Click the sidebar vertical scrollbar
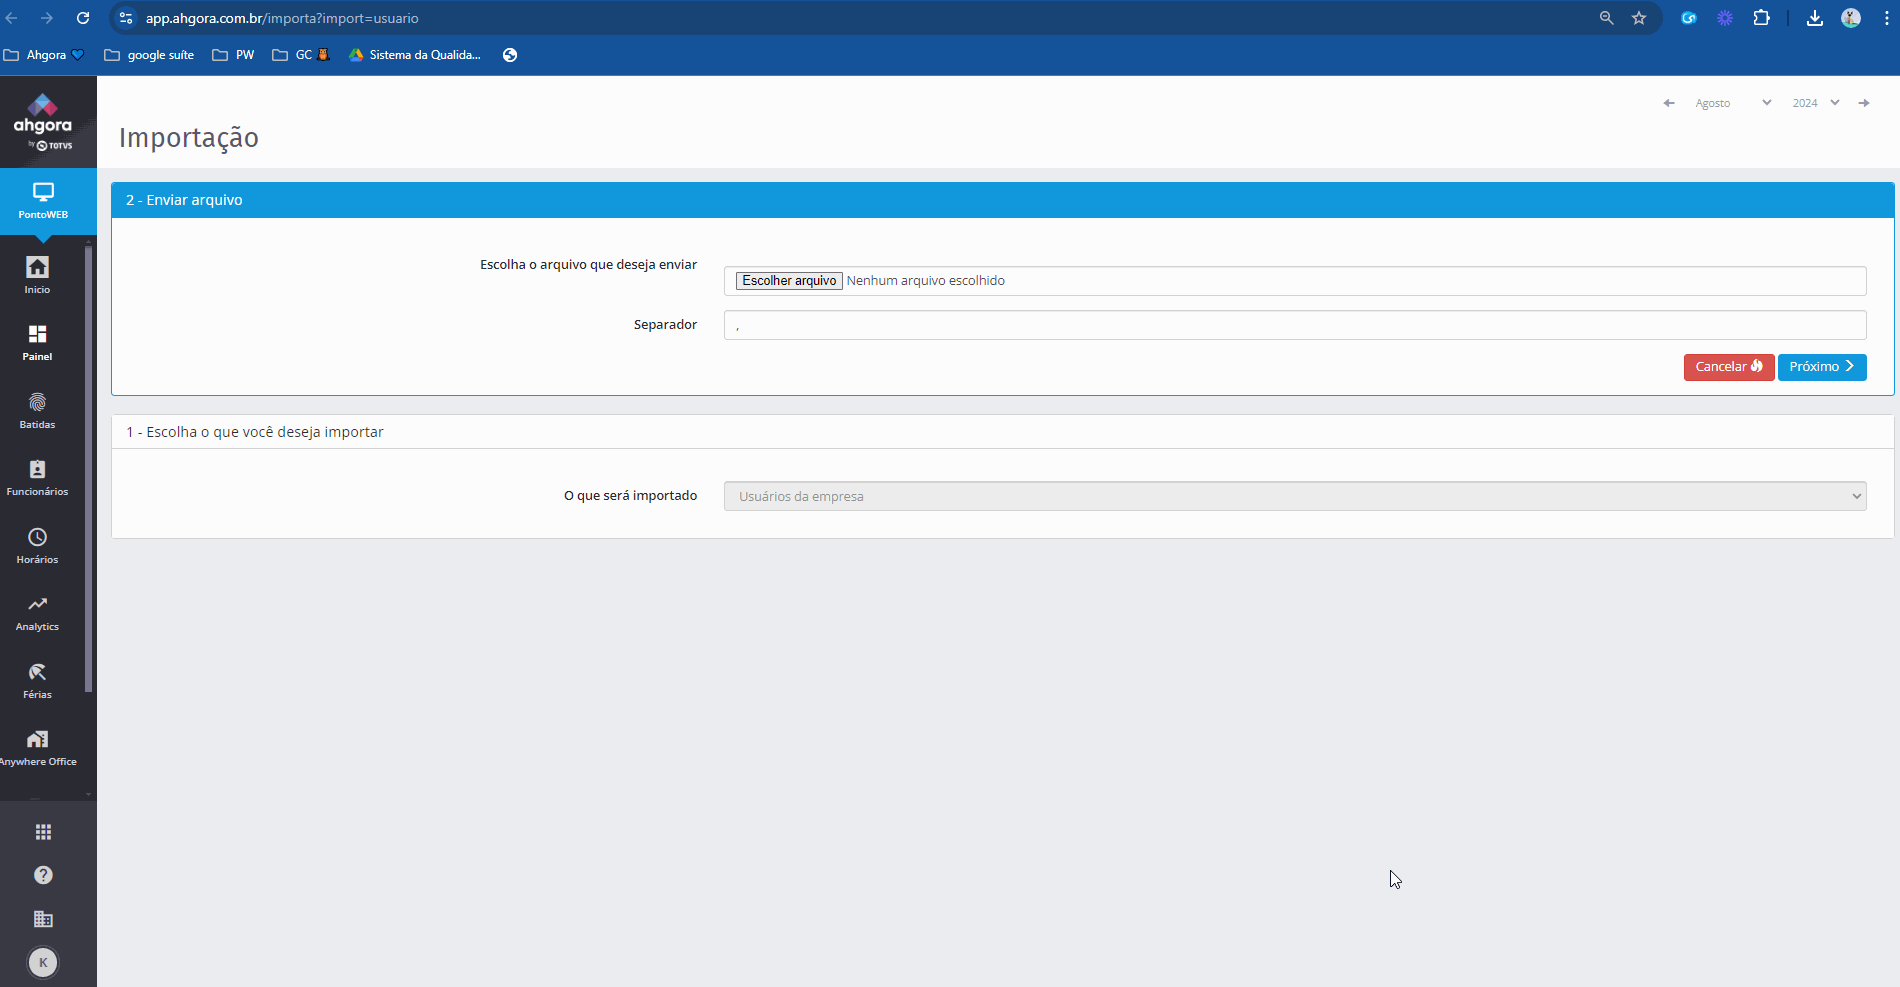 tap(89, 468)
